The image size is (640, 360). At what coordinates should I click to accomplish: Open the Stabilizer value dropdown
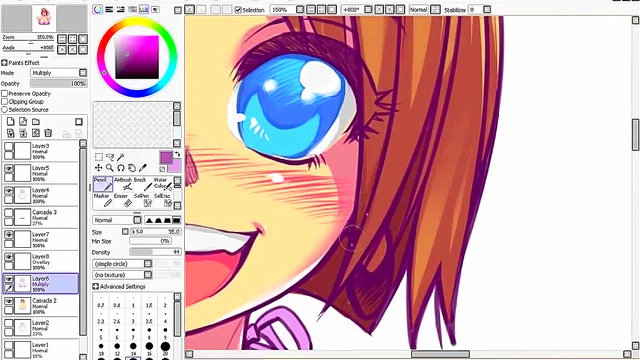pos(487,9)
